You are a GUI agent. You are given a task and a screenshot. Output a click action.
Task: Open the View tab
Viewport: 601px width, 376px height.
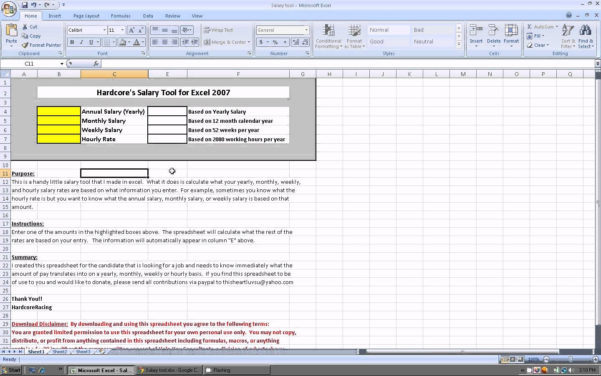[x=197, y=16]
